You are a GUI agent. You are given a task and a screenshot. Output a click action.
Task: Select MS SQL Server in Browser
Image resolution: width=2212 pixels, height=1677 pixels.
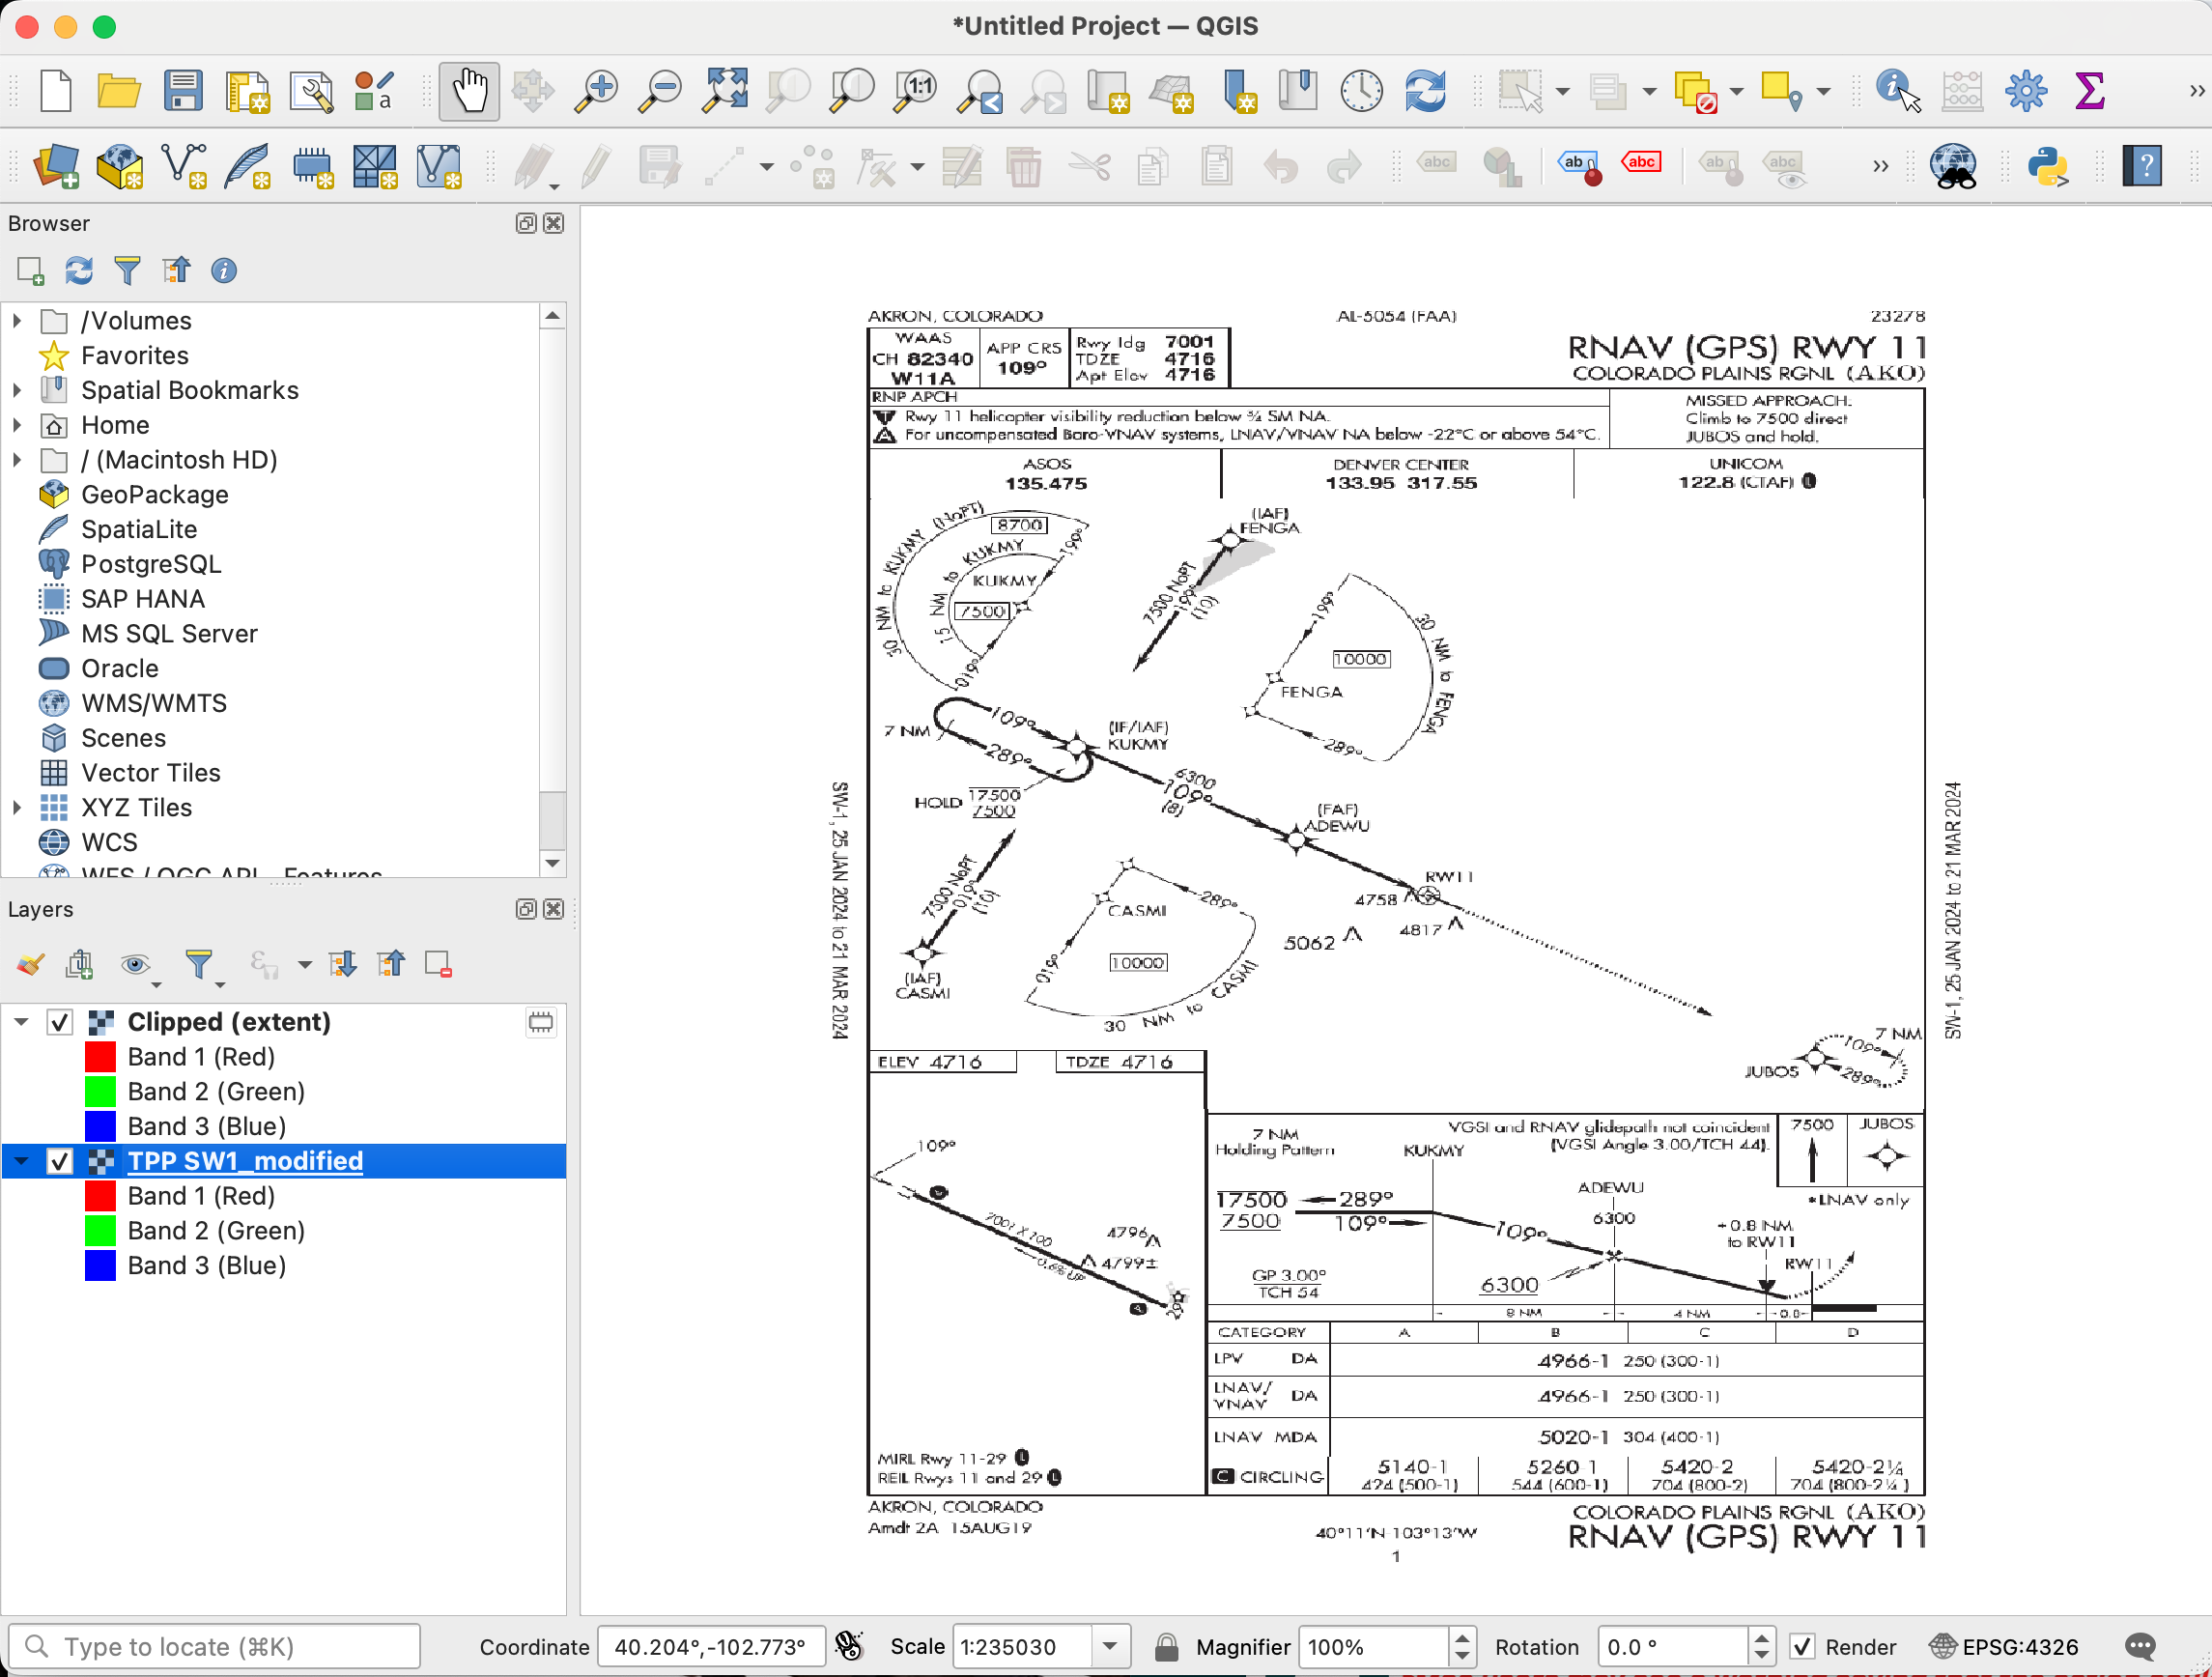tap(169, 634)
